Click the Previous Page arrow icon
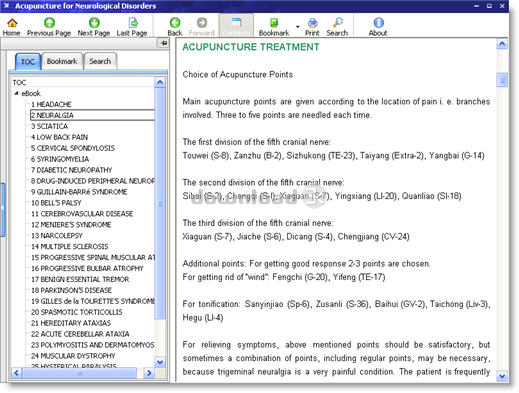Screen dimensions: 519x393 click(x=49, y=23)
